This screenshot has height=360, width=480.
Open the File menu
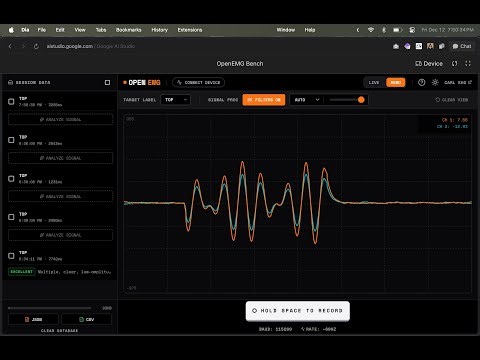click(x=42, y=30)
